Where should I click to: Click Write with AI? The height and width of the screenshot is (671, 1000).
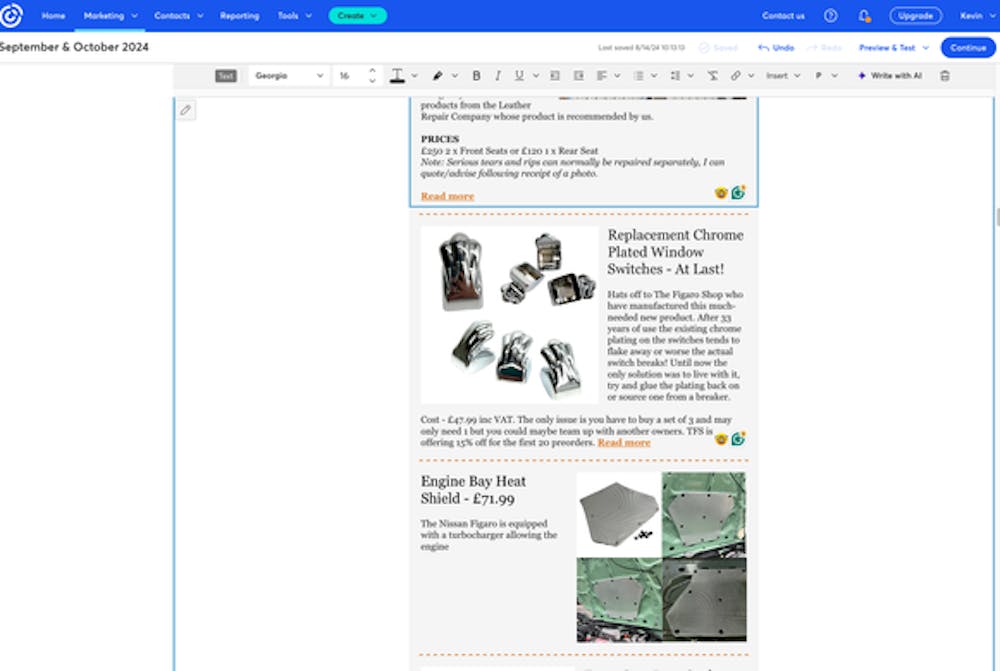coord(890,76)
